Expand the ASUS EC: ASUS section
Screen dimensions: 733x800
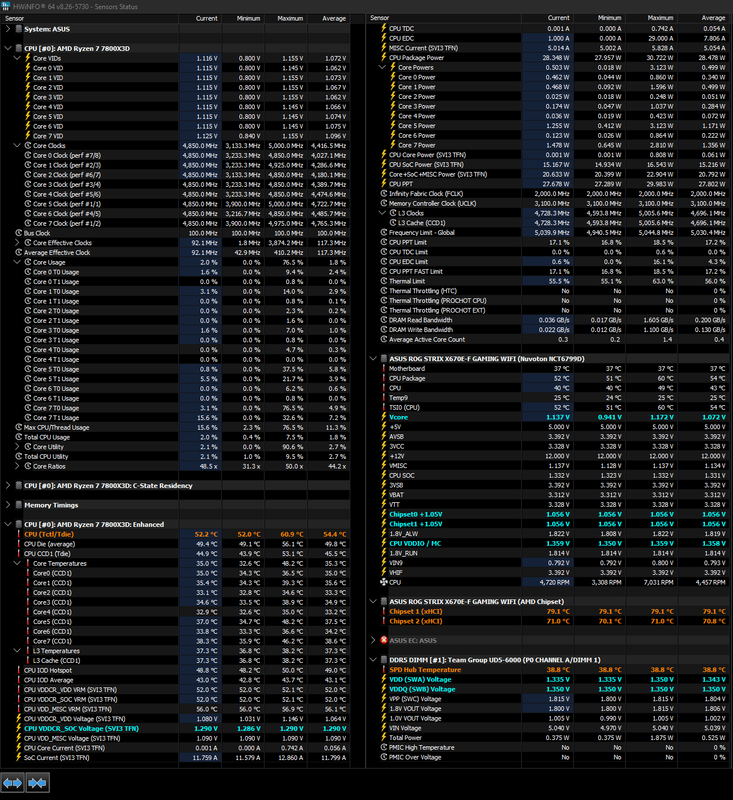pyautogui.click(x=373, y=640)
